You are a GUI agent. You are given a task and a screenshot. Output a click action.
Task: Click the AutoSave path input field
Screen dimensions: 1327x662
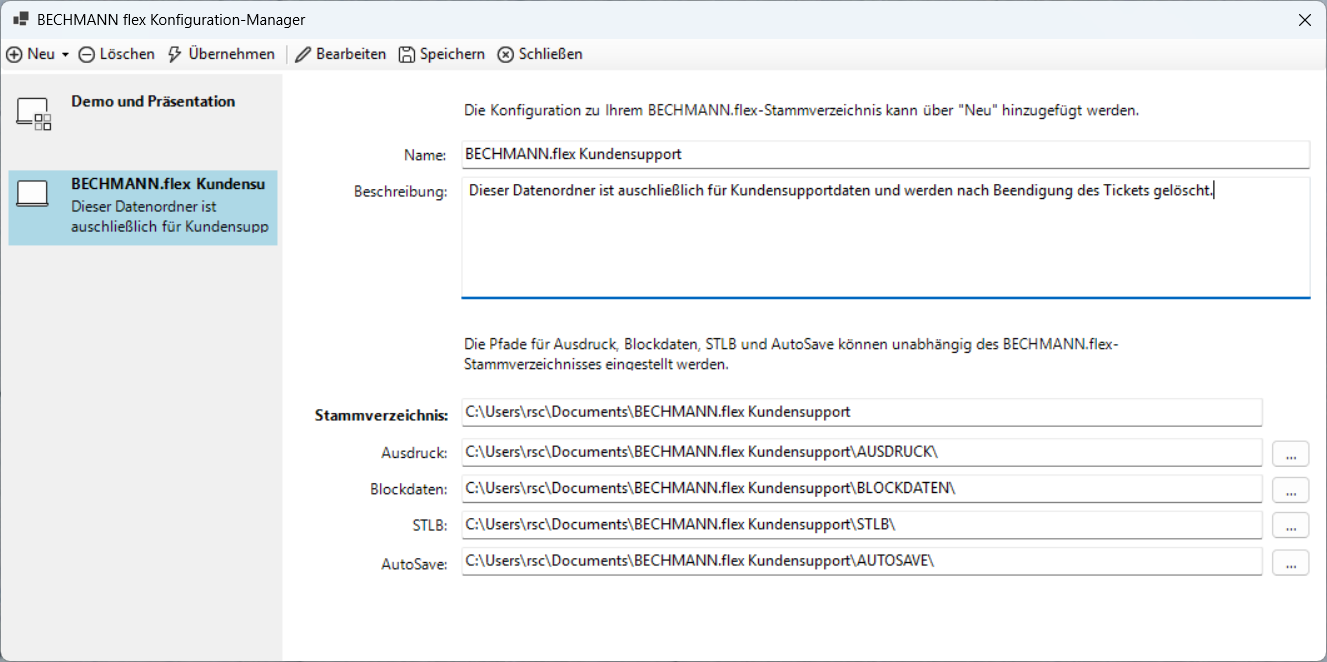coord(861,561)
